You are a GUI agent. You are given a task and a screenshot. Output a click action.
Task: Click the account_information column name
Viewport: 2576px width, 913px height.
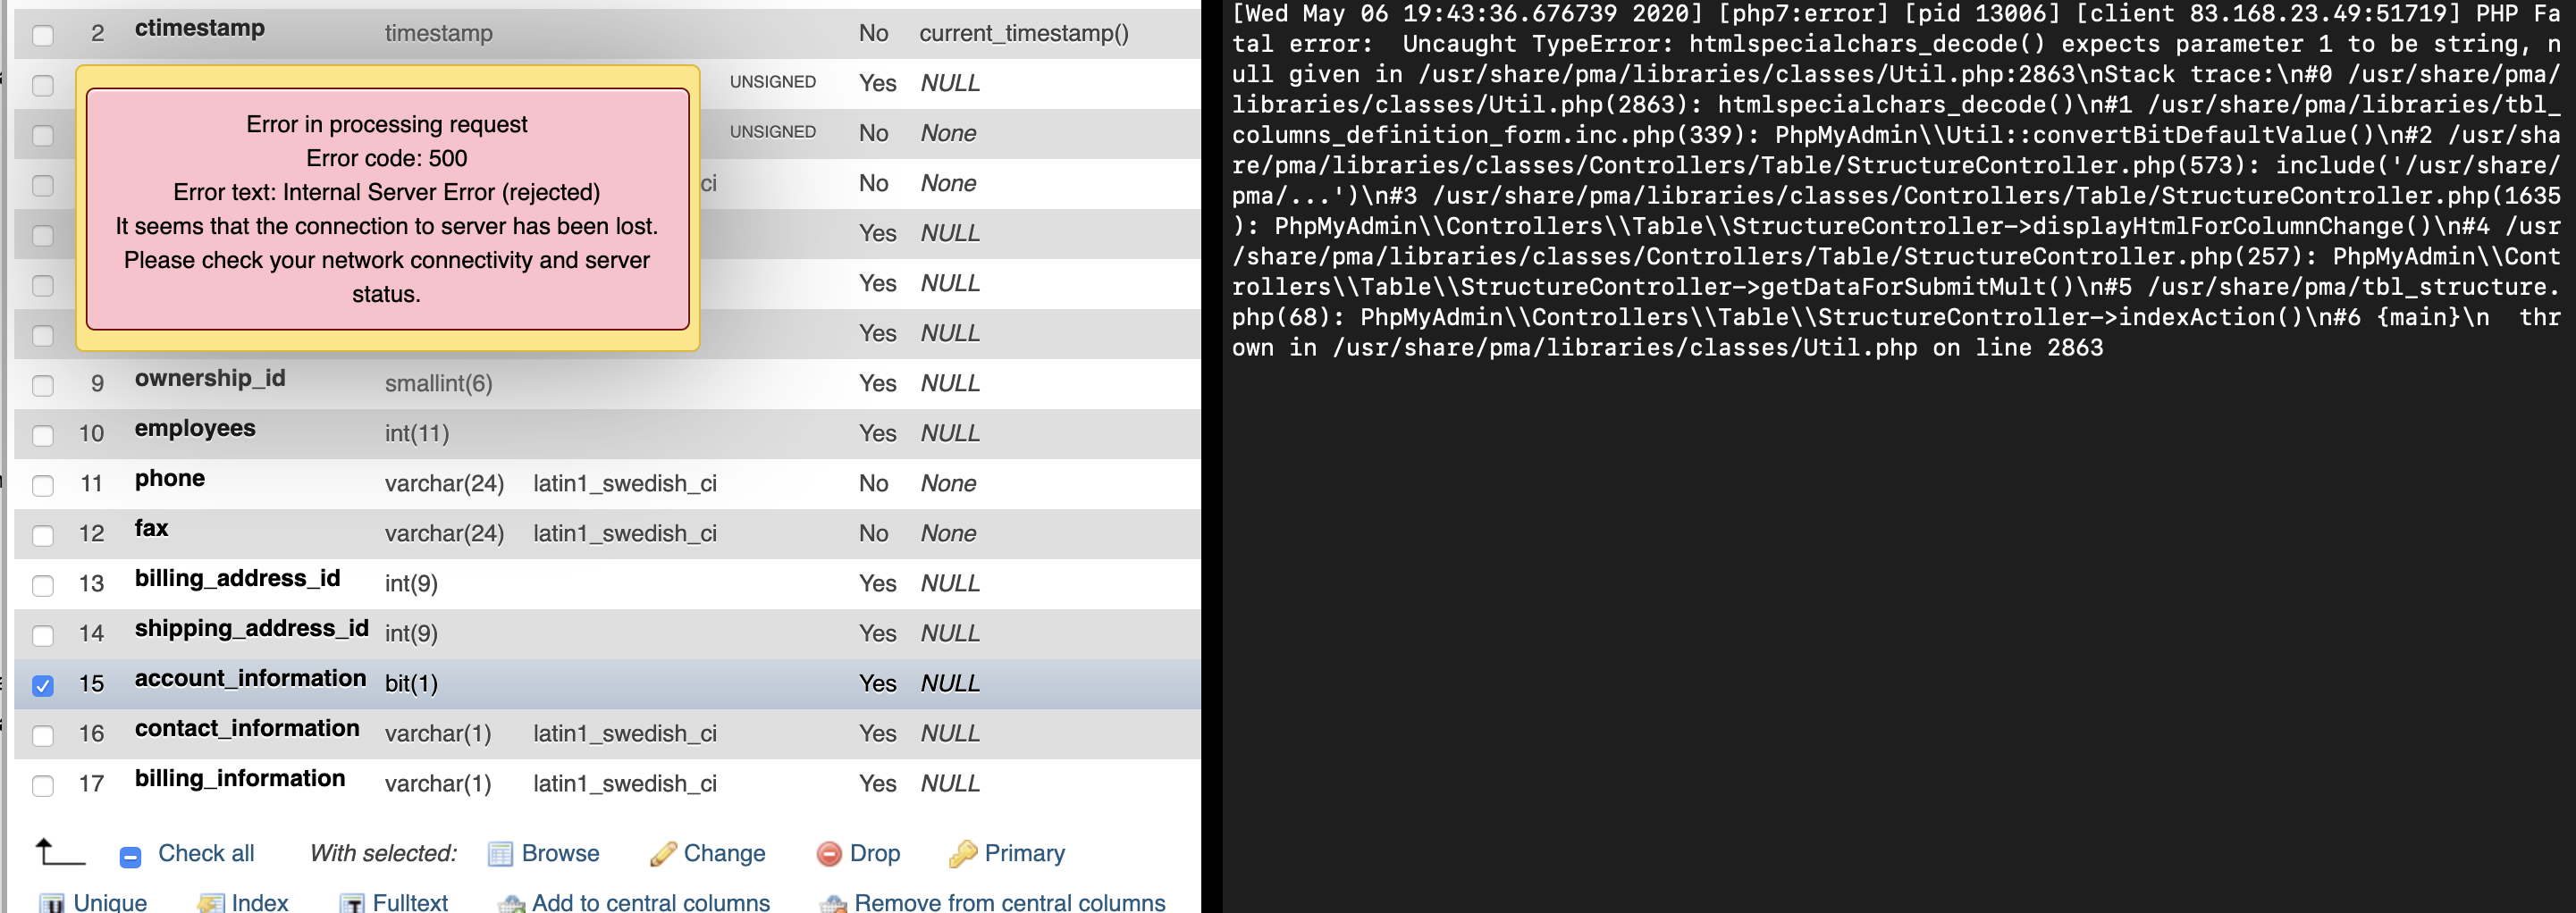click(250, 678)
